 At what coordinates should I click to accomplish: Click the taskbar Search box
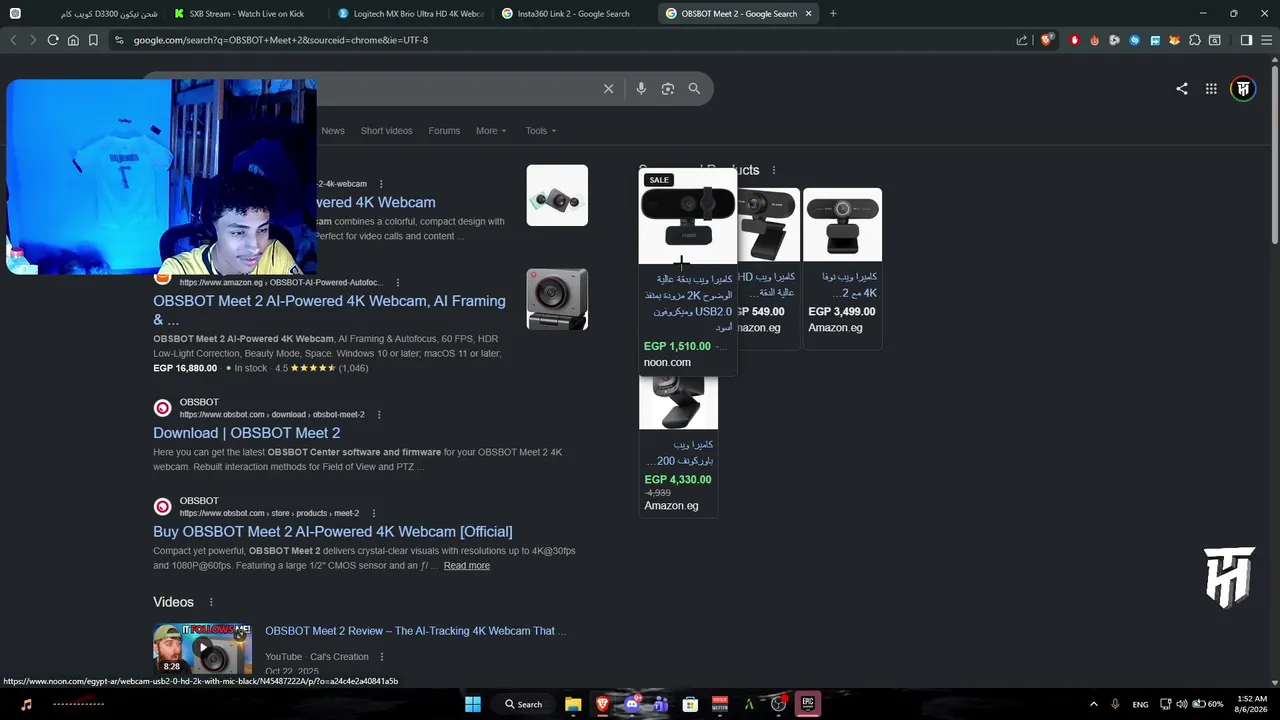(523, 704)
